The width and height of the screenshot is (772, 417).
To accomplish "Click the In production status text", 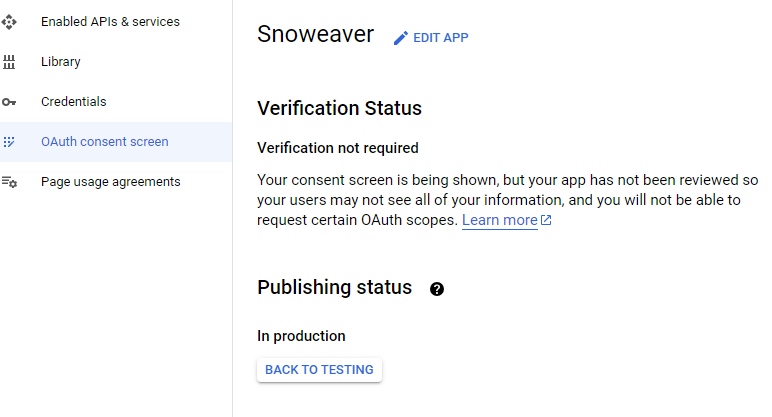I will coord(301,336).
